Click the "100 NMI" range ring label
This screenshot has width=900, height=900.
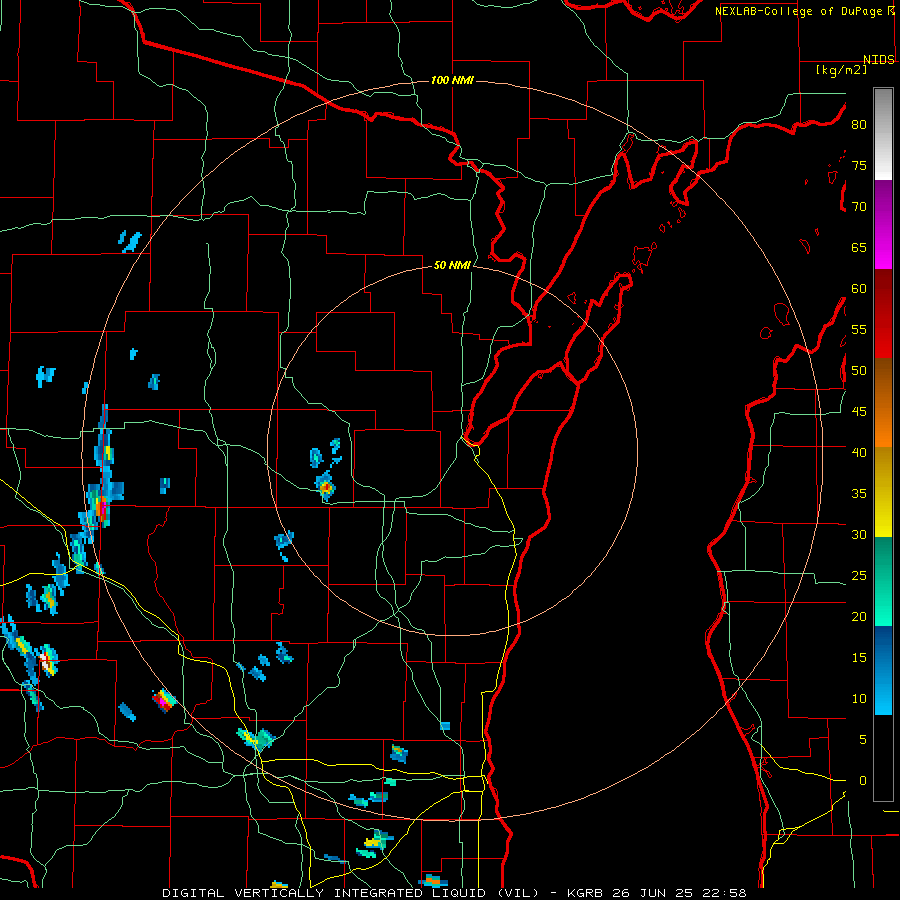[x=452, y=80]
